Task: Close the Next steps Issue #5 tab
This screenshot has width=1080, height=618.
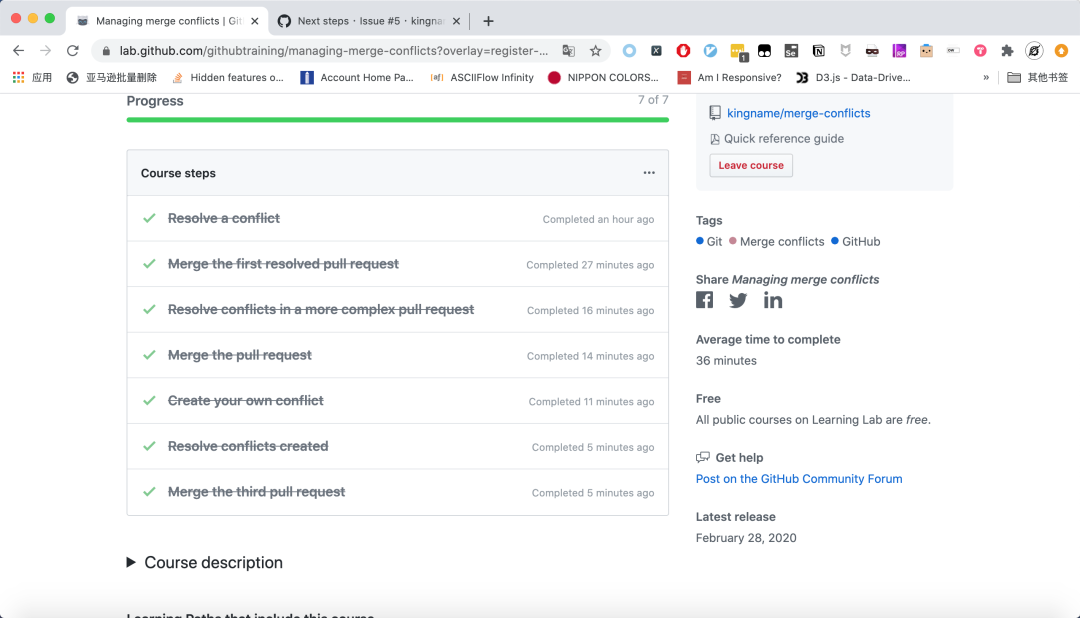Action: tap(456, 21)
